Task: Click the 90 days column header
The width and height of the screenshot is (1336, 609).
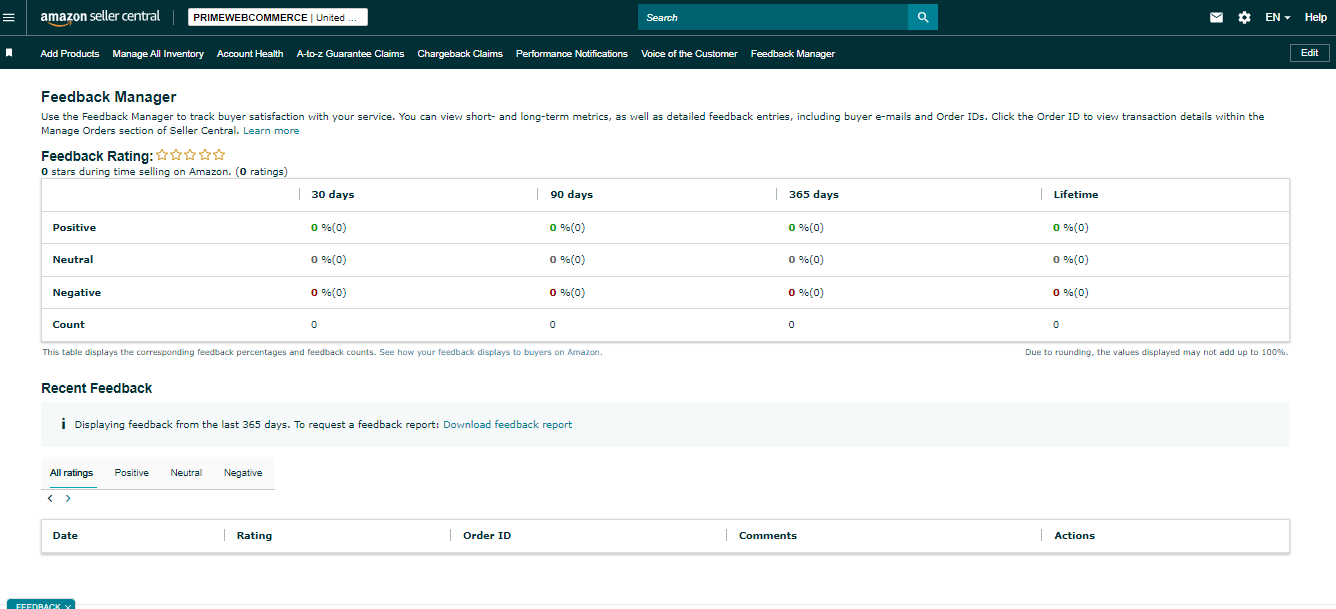Action: (572, 195)
